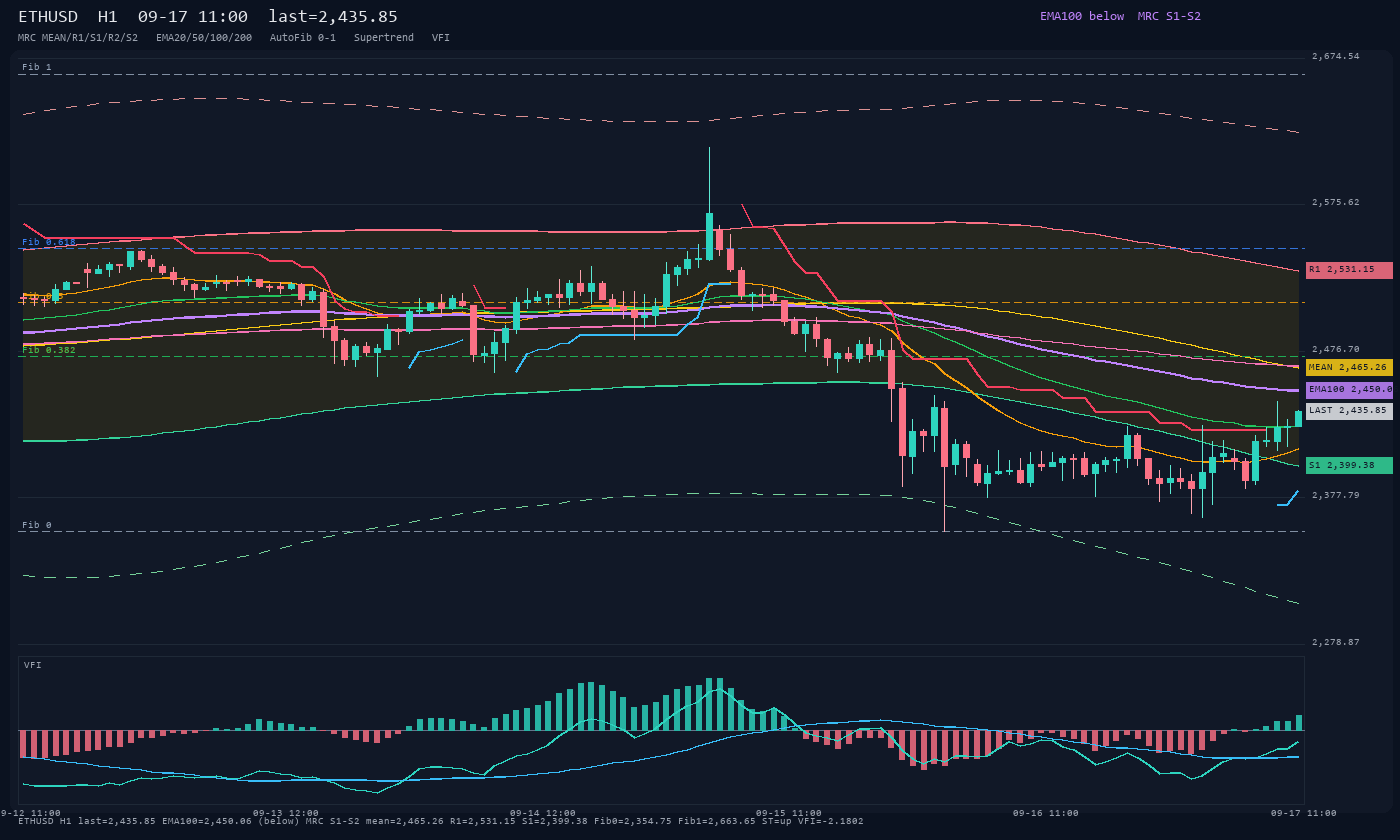Click the 2,575.62 price axis label
The width and height of the screenshot is (1400, 840).
click(x=1336, y=202)
